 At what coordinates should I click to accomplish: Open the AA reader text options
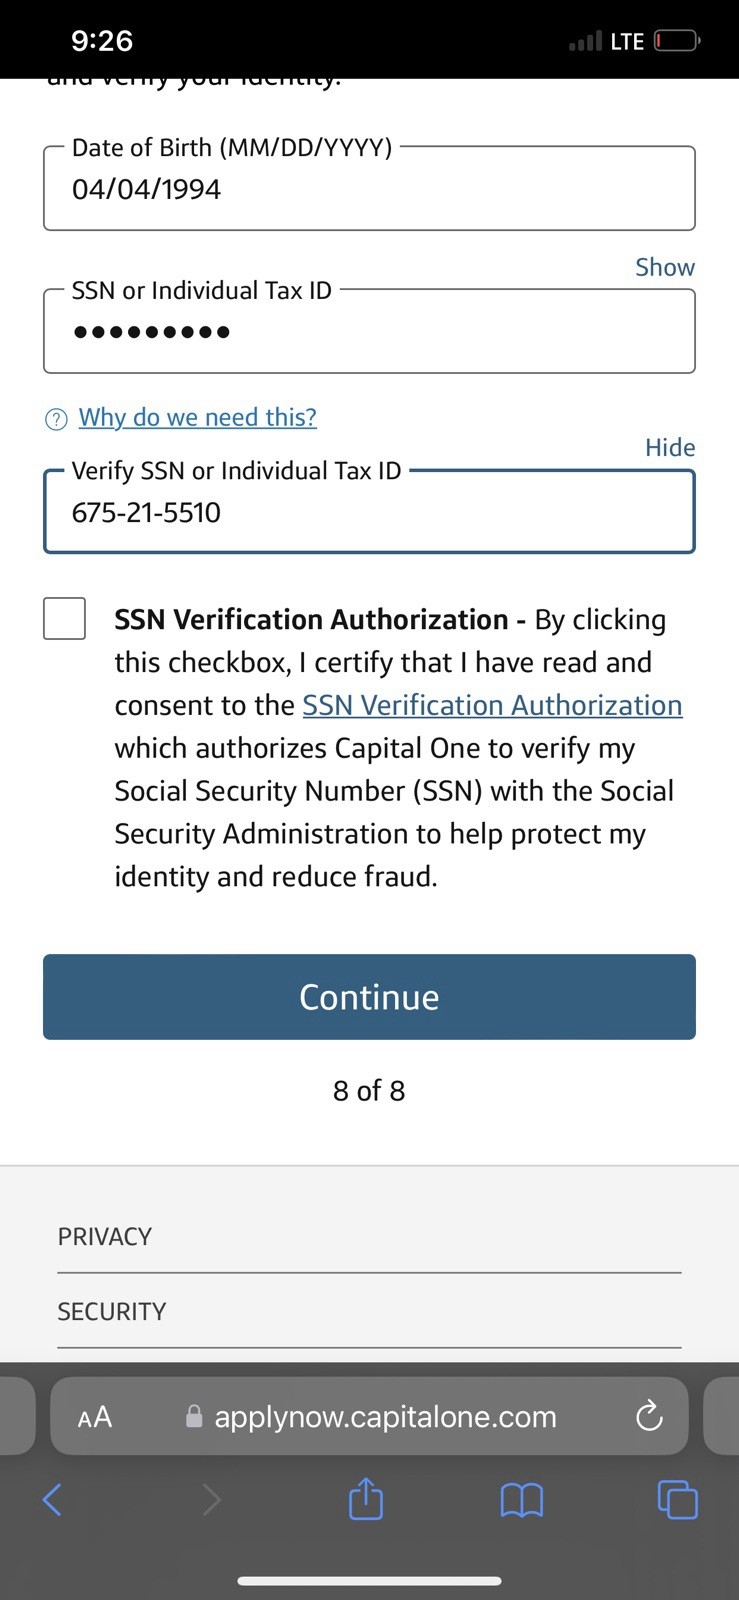tap(95, 1417)
